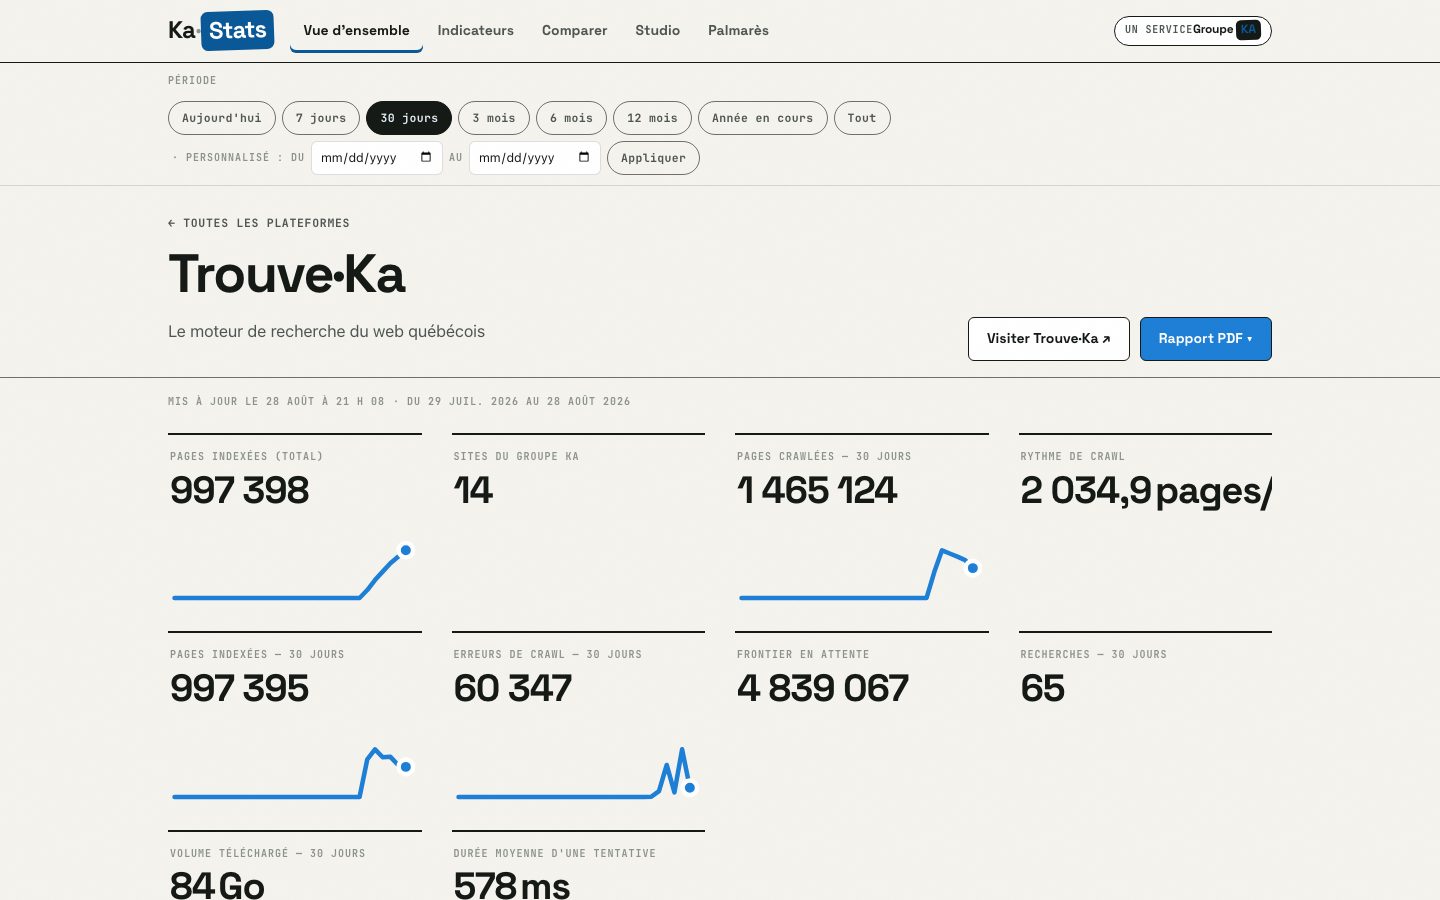Screen dimensions: 1440x900
Task: Open the Comparer tab
Action: pyautogui.click(x=575, y=30)
